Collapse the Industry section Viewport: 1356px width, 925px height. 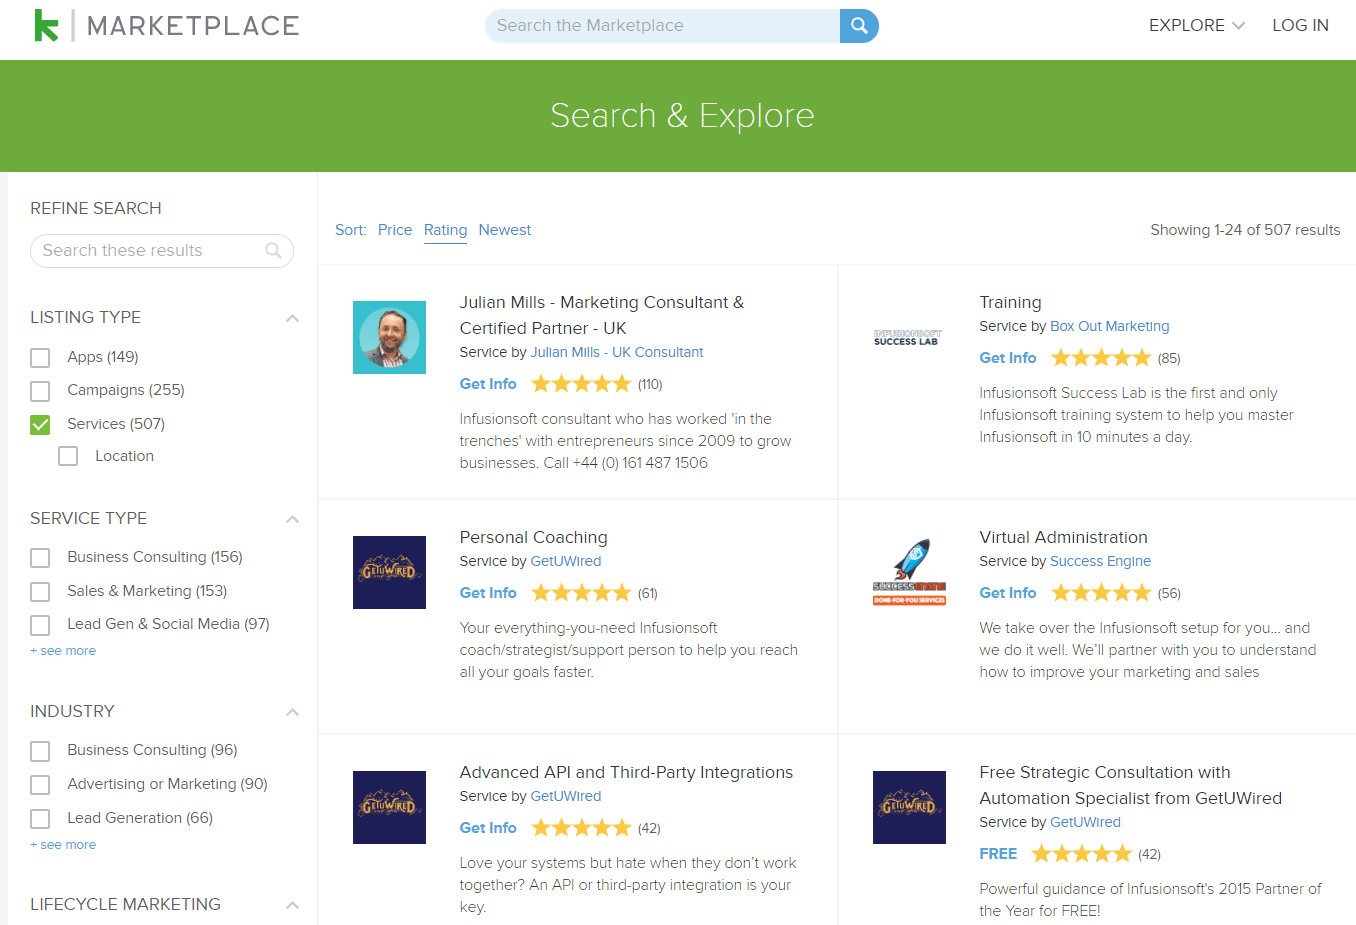click(292, 712)
